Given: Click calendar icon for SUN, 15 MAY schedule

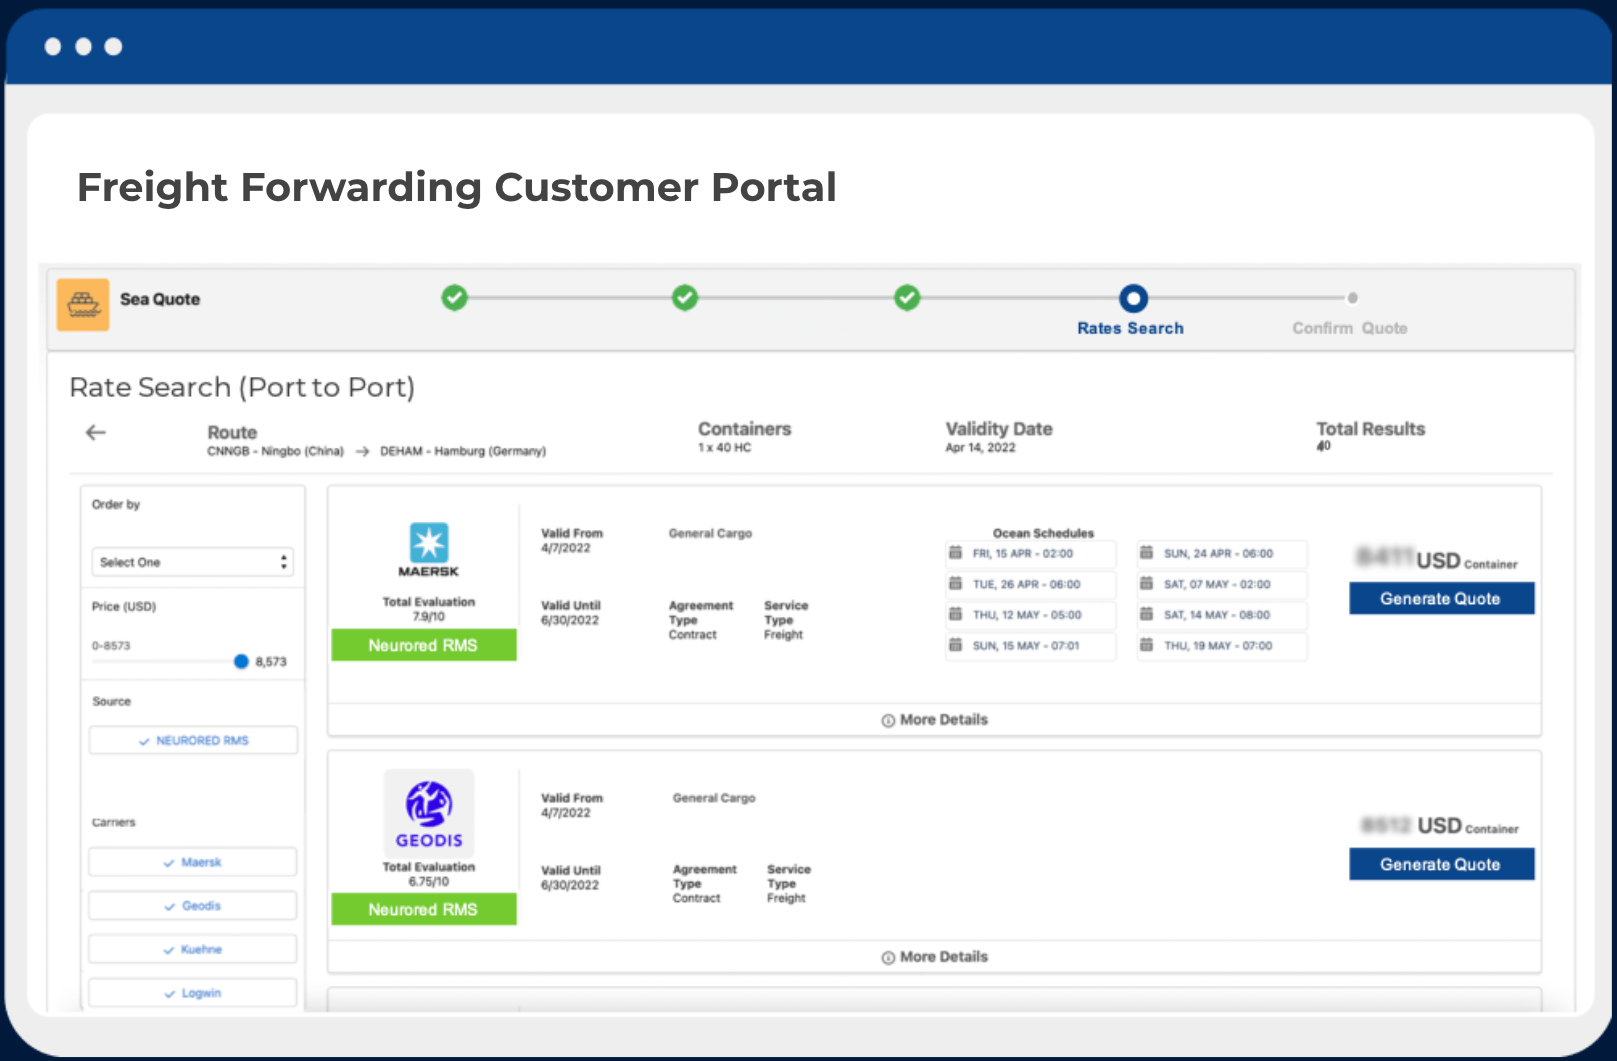Looking at the screenshot, I should click(x=955, y=645).
